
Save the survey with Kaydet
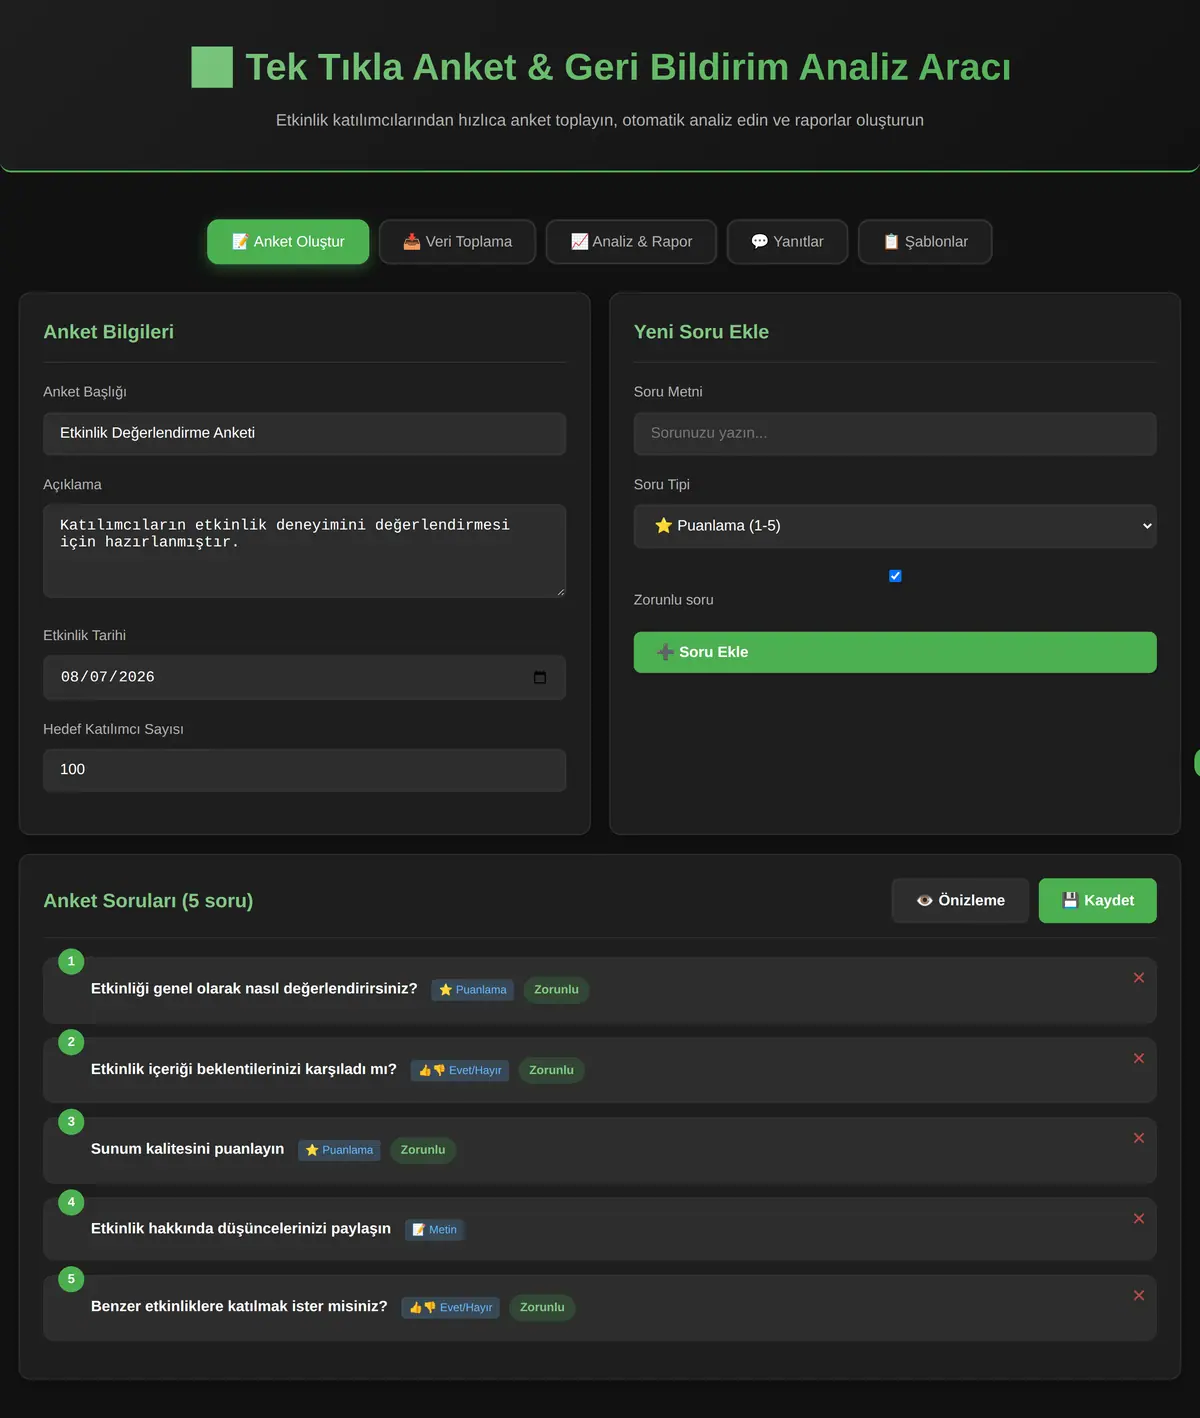1098,900
